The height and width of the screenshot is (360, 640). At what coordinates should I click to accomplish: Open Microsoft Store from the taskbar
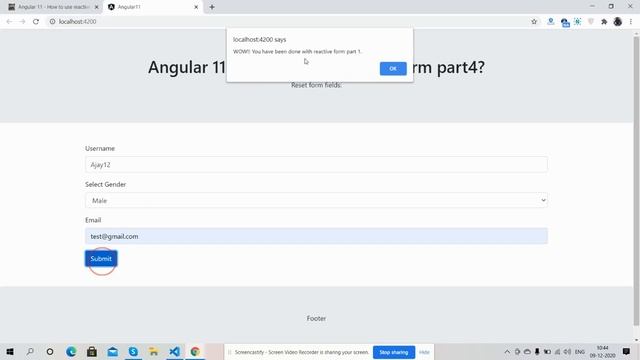92,351
